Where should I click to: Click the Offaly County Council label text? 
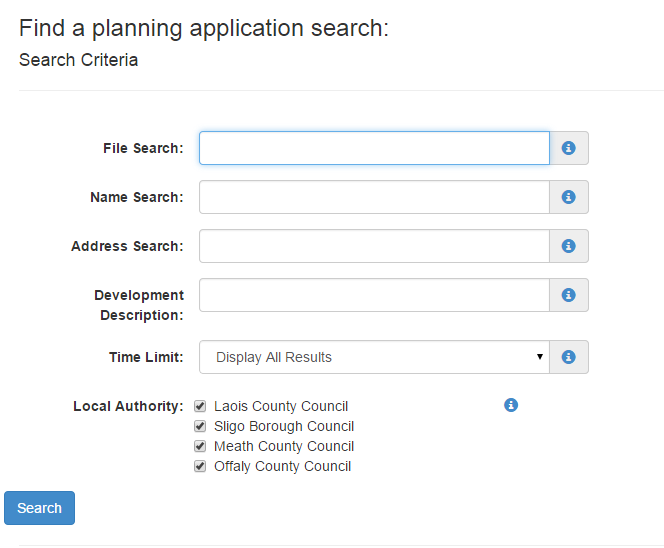pos(282,466)
